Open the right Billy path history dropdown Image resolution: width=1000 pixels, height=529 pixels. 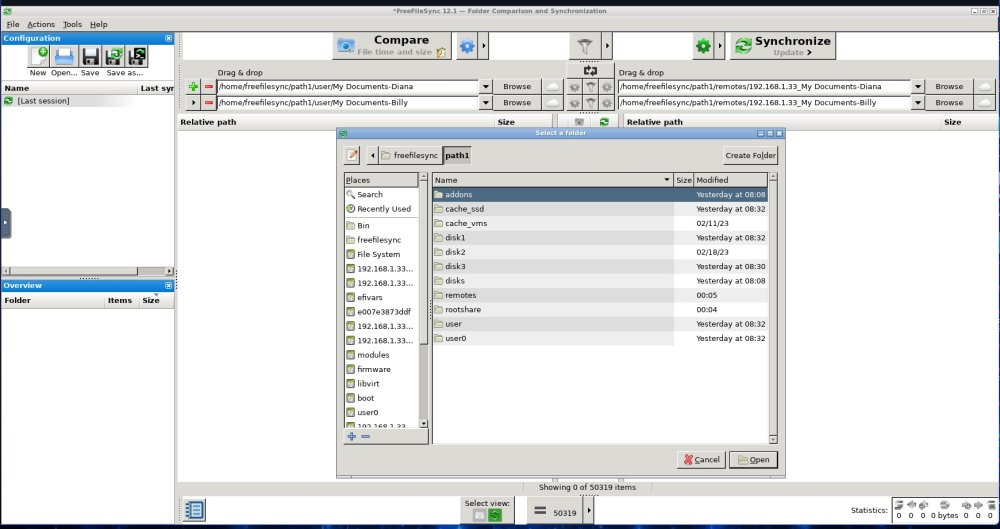click(x=918, y=103)
